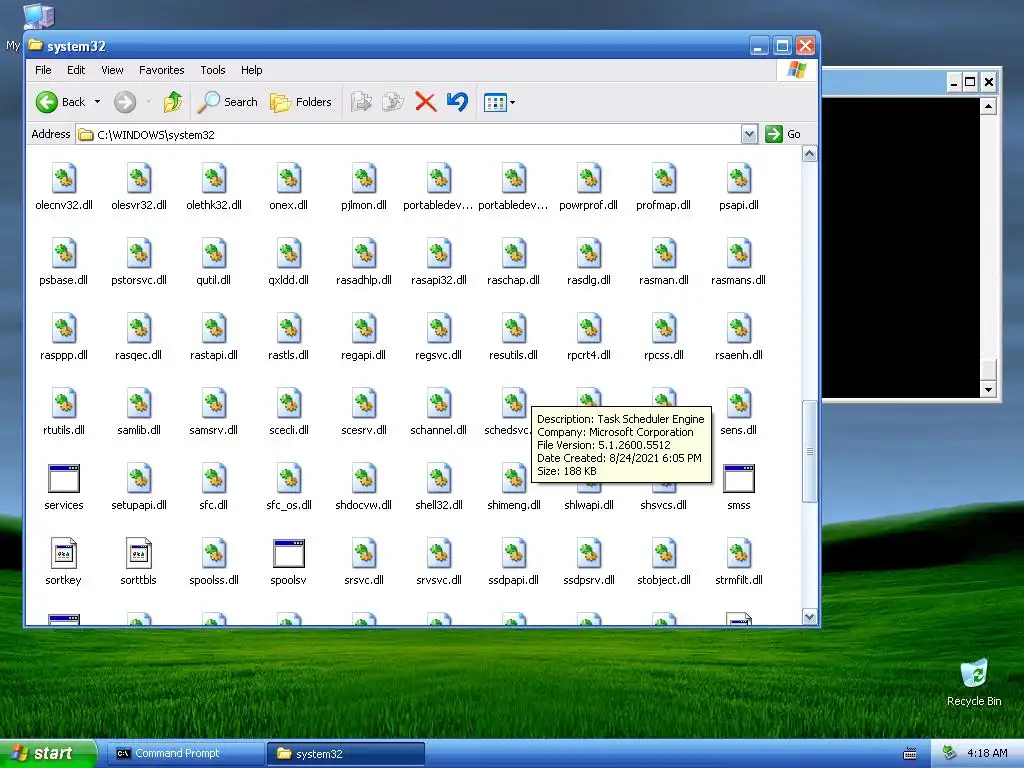Open the Favorites menu
This screenshot has width=1024, height=768.
[x=161, y=70]
